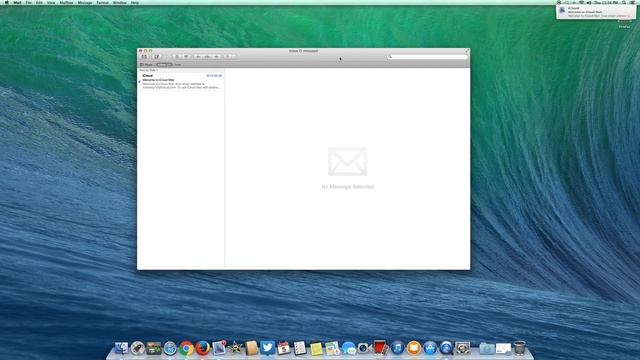Open Spotlight search in the menu bar
This screenshot has width=640, height=360.
(624, 2)
